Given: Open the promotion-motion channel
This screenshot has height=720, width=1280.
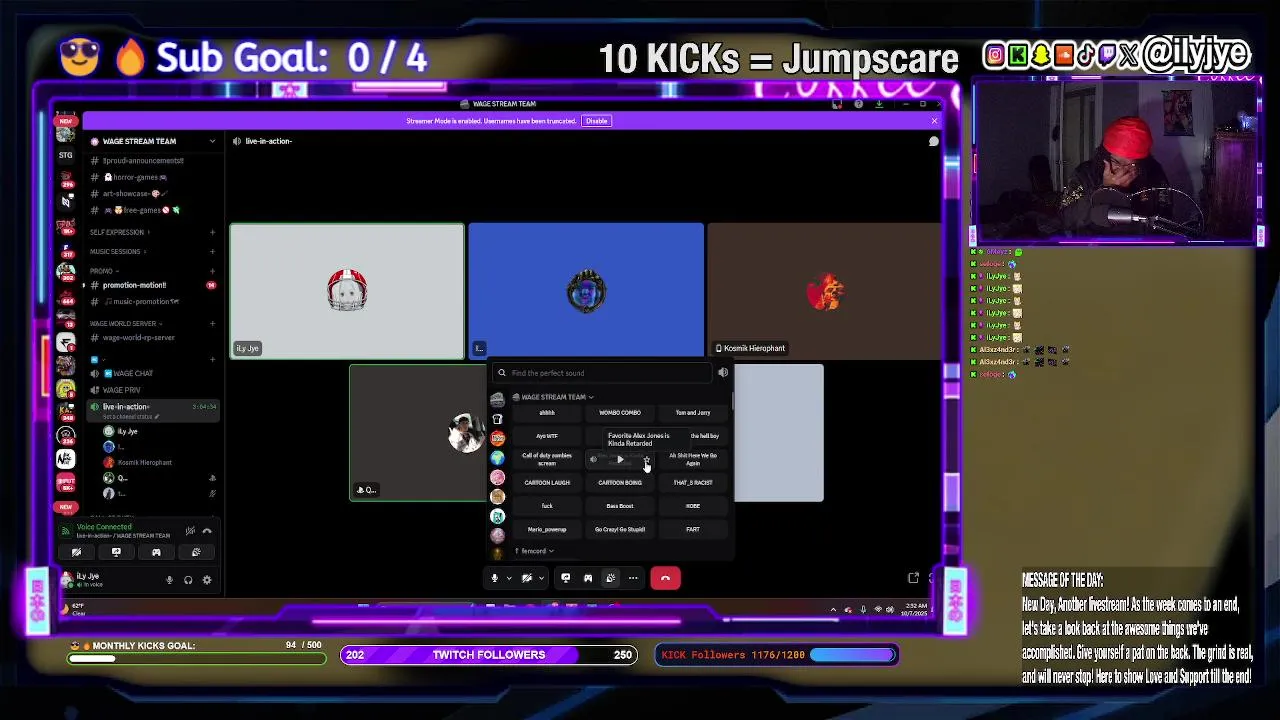Looking at the screenshot, I should coord(152,285).
